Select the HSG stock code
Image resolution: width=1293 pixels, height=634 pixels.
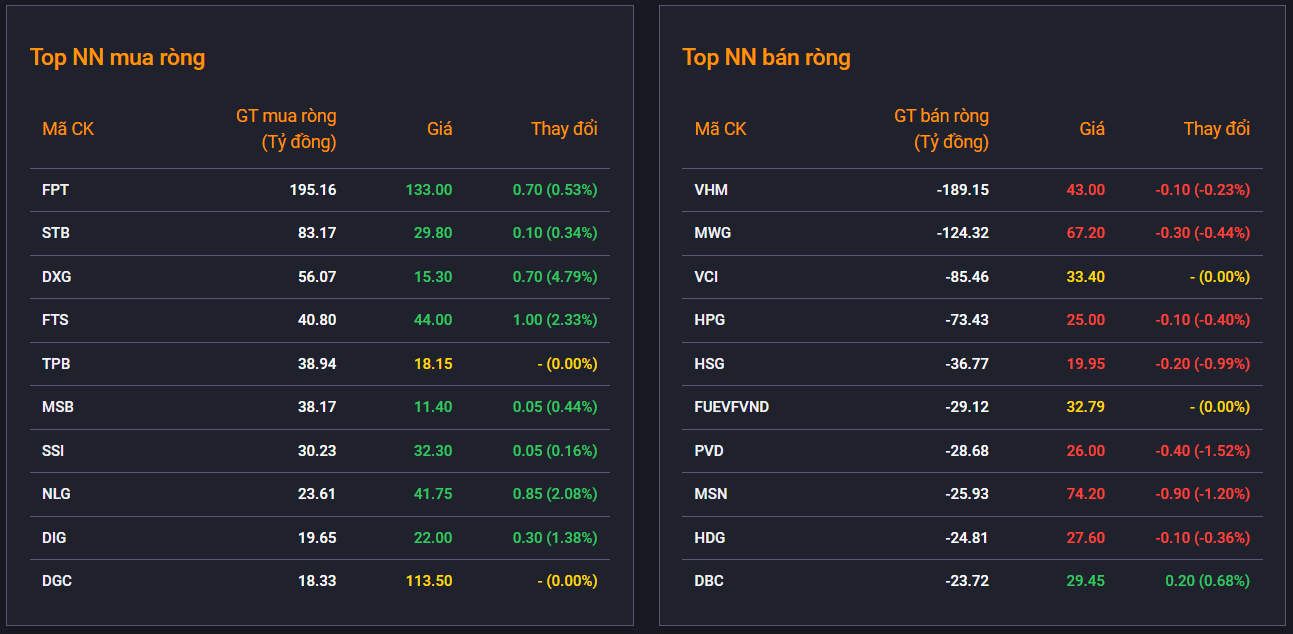point(710,364)
